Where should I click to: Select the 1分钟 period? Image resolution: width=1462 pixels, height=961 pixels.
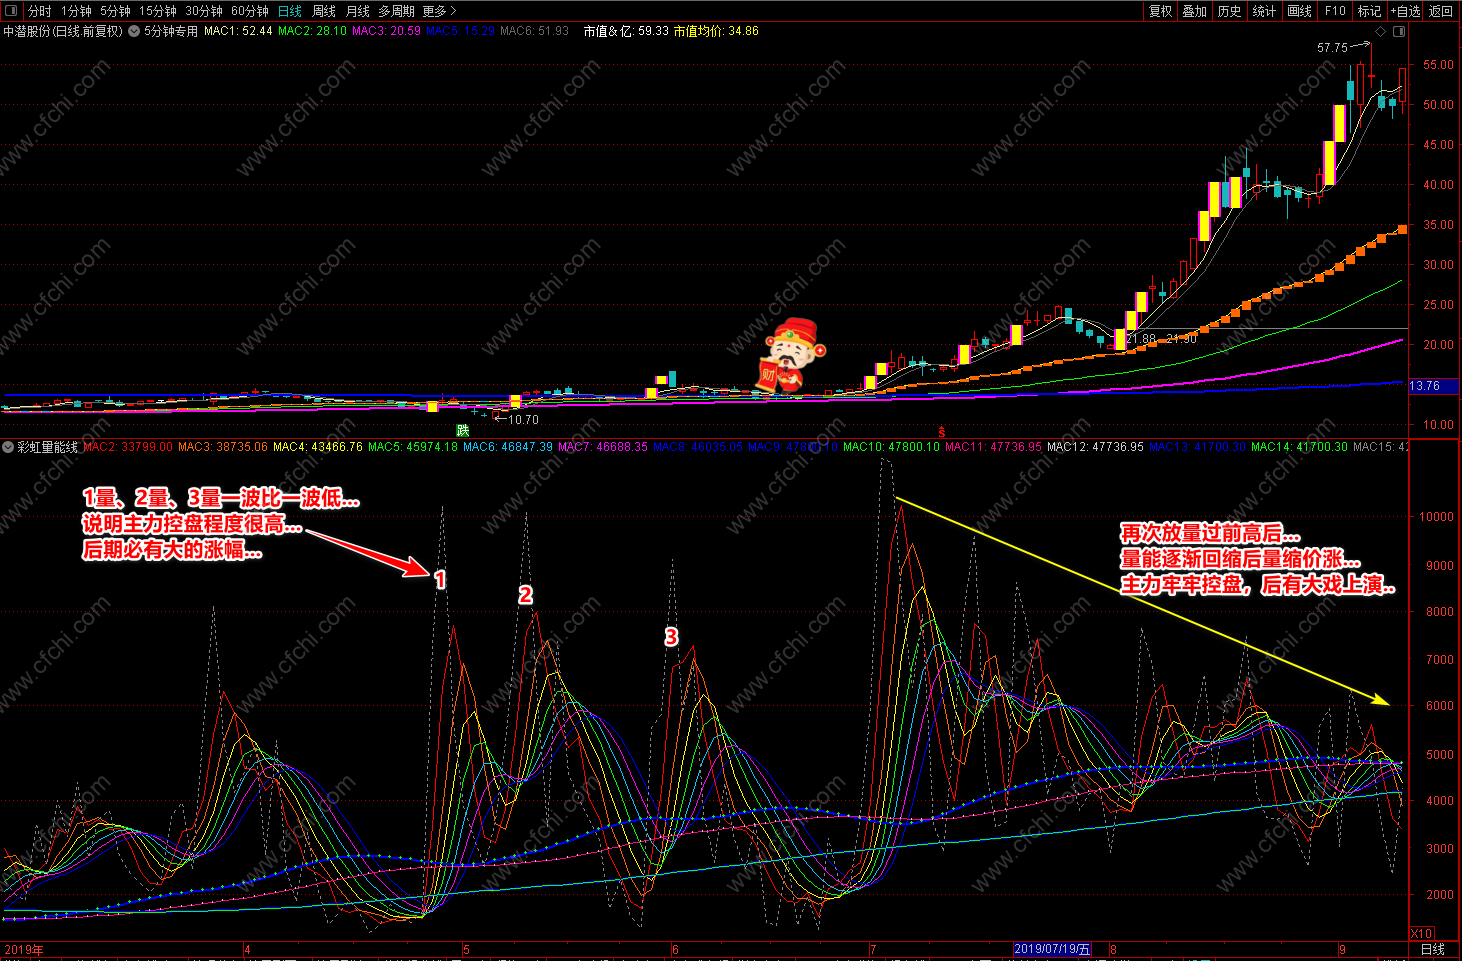[76, 11]
